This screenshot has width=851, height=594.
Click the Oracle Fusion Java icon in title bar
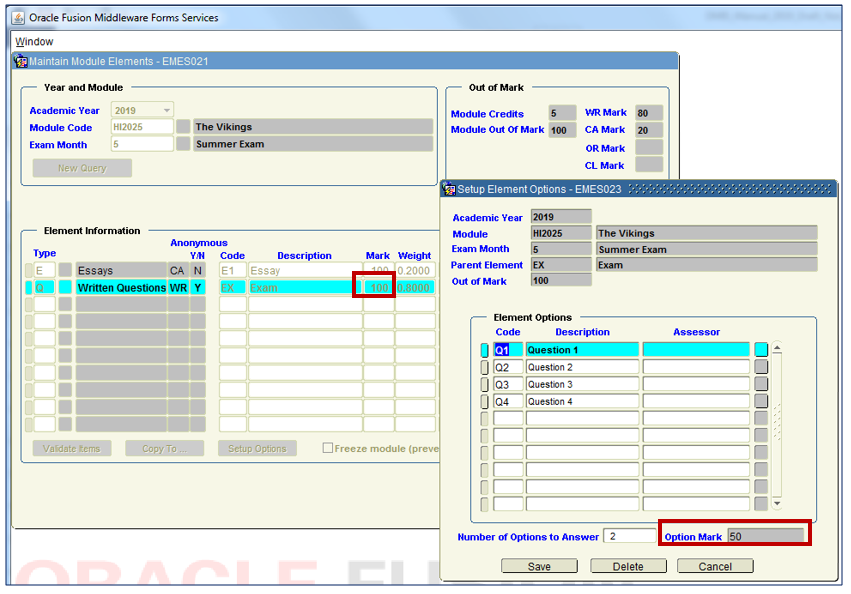[17, 17]
